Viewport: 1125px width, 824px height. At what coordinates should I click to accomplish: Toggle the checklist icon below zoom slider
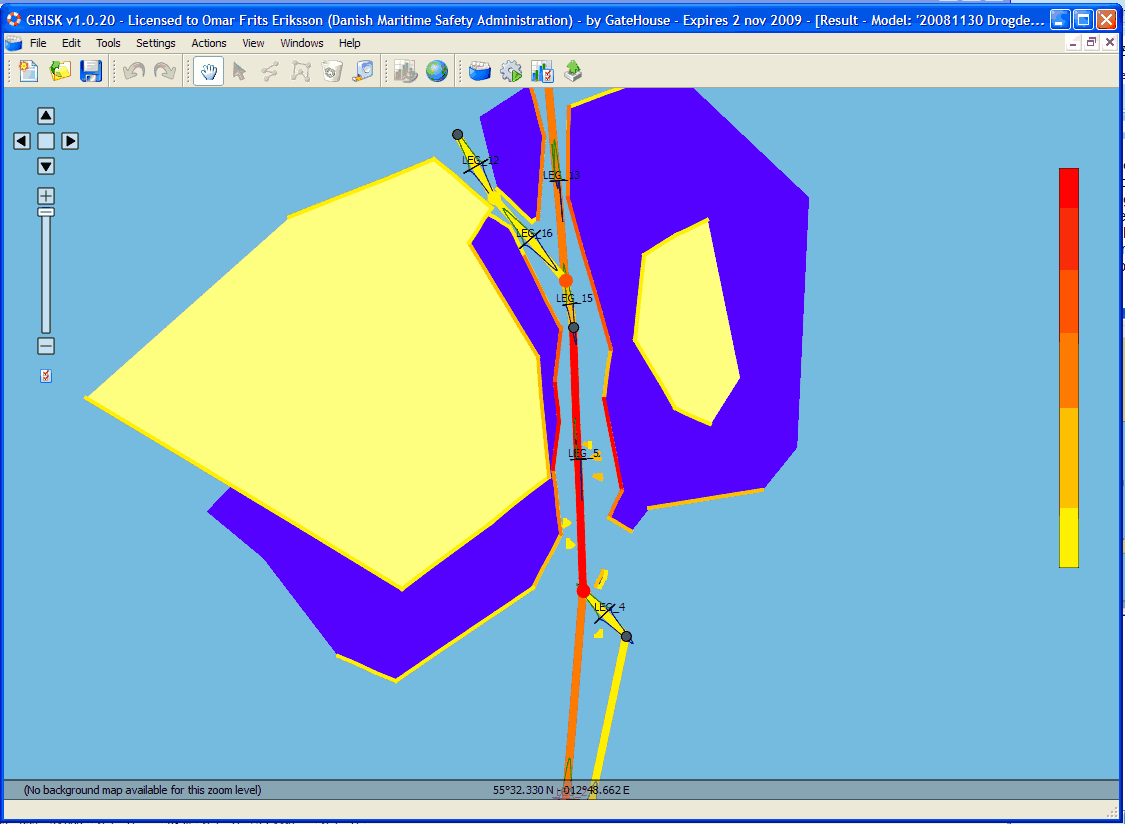tap(46, 376)
